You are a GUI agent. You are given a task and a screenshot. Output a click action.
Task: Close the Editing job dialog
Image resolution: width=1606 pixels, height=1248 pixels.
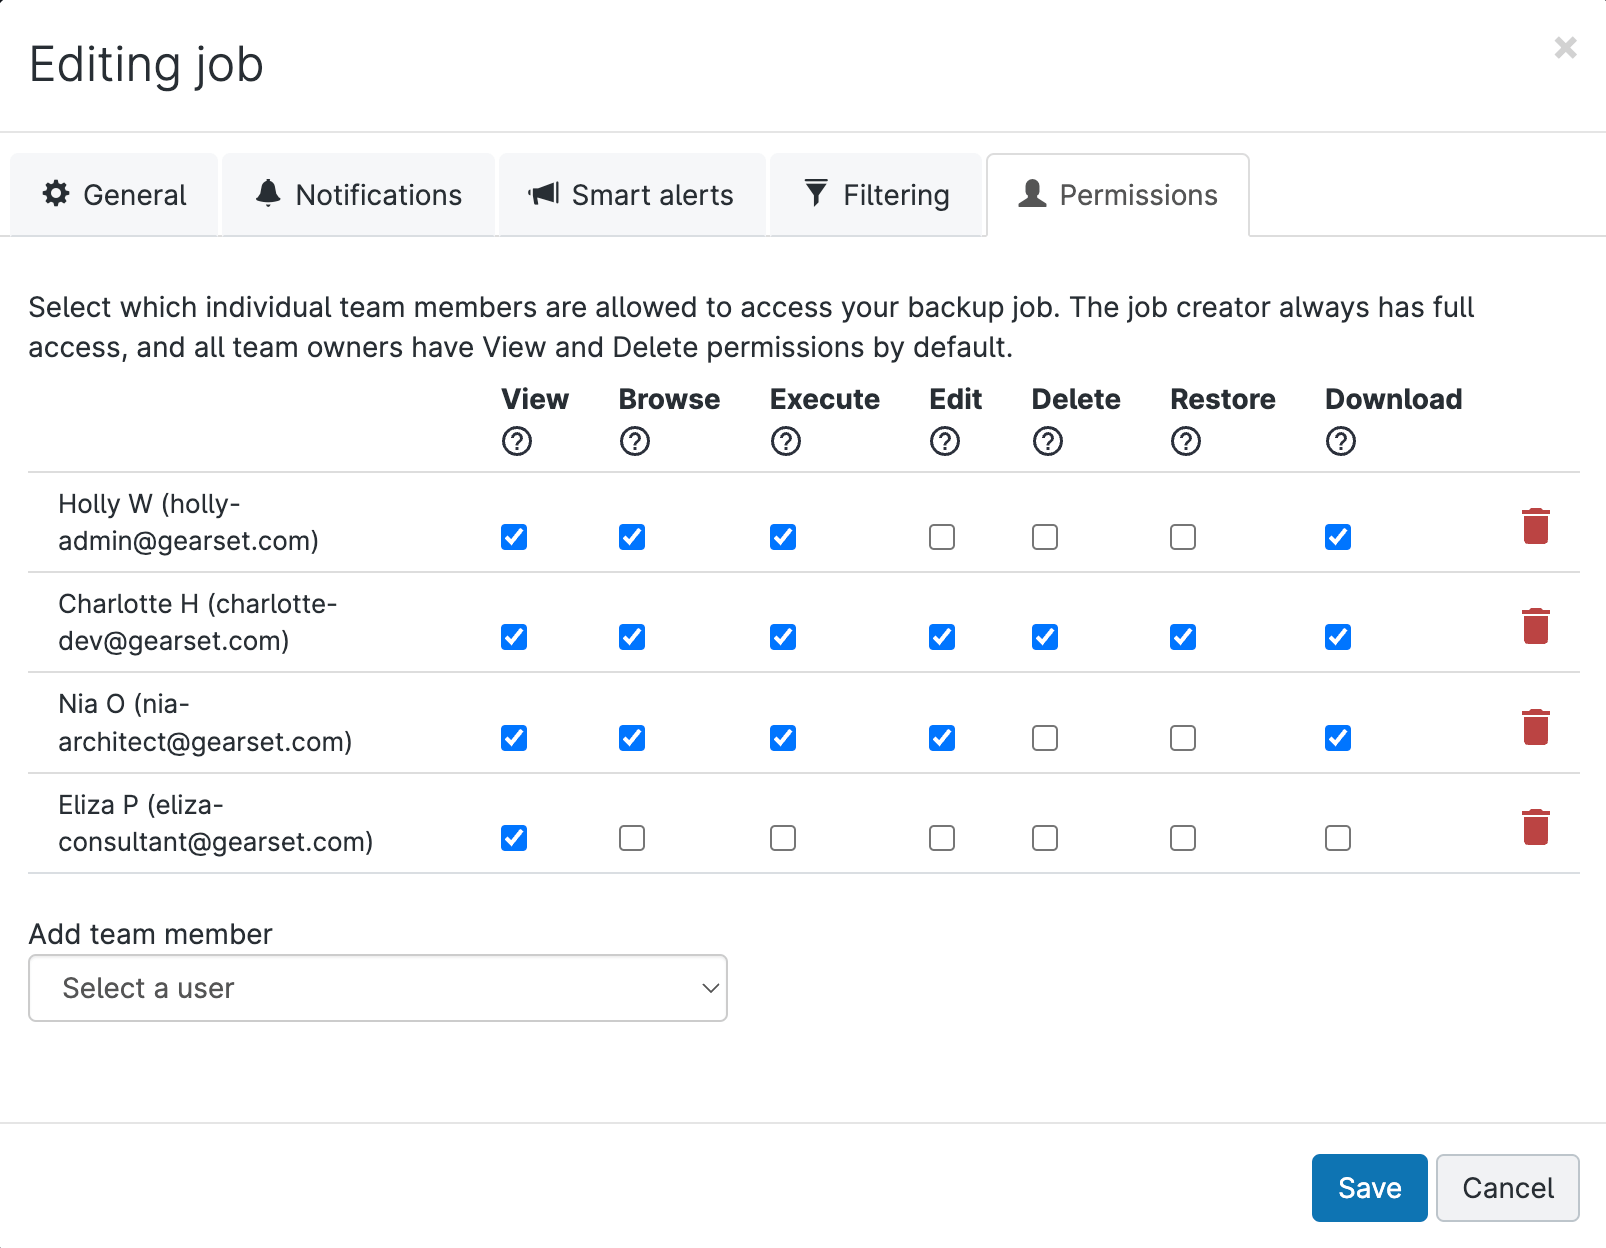1565,48
